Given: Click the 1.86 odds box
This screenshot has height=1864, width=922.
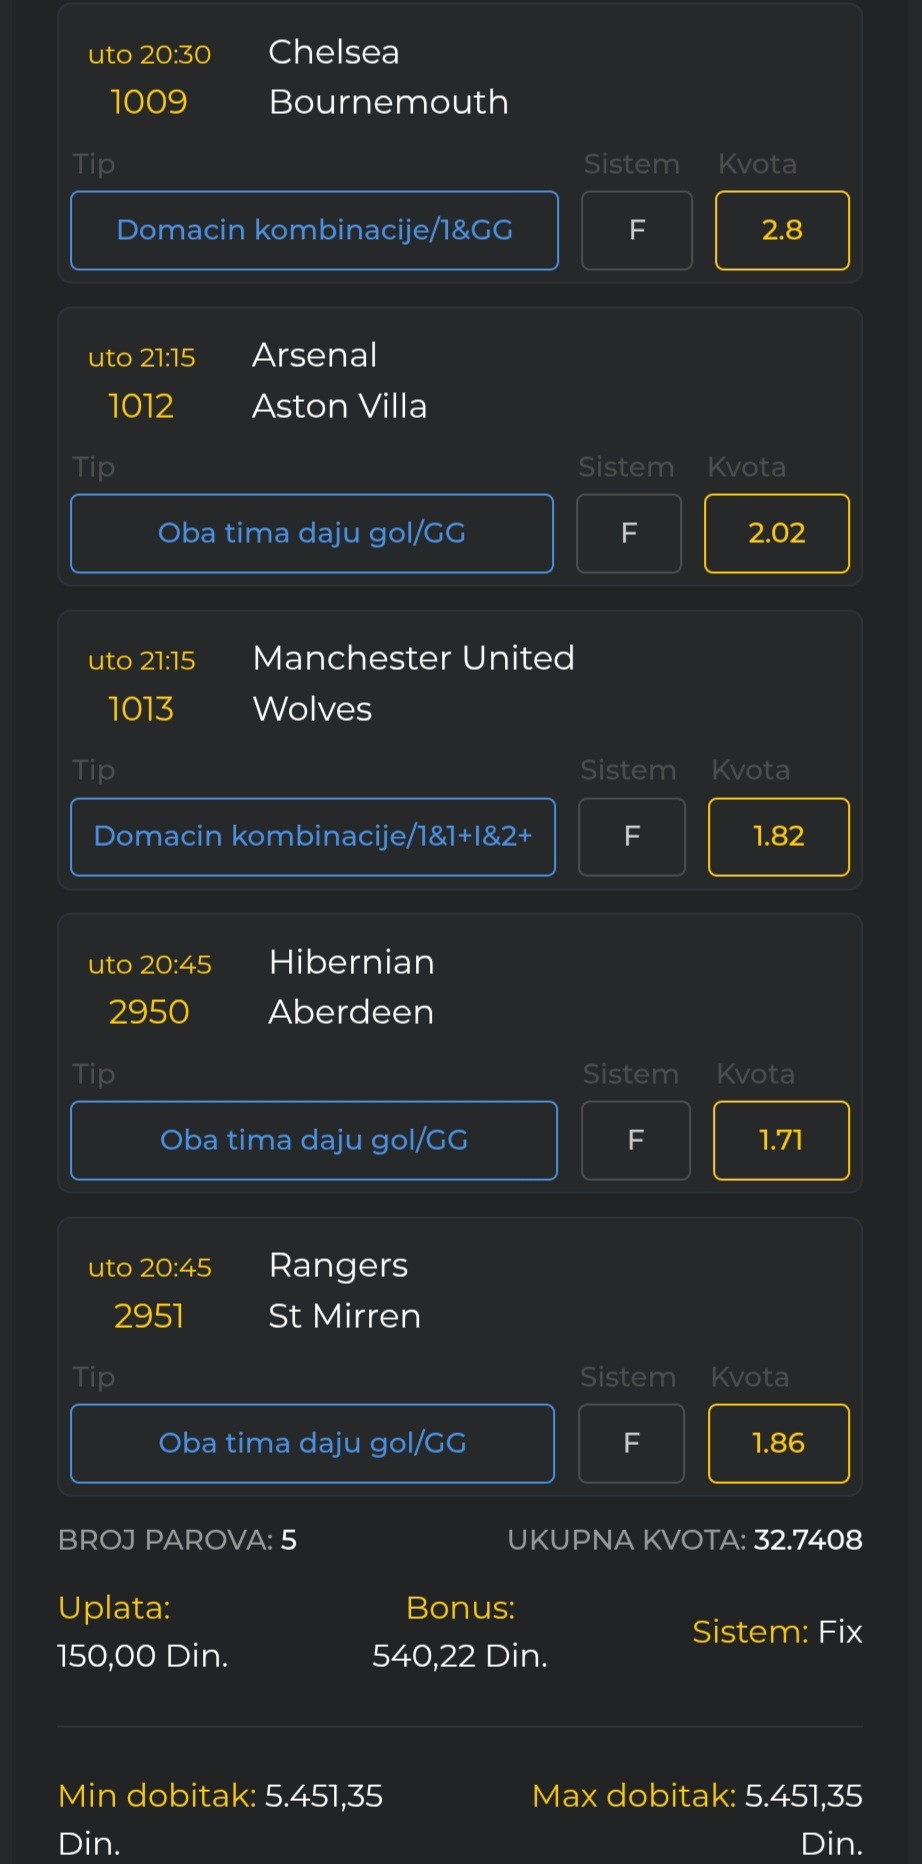Looking at the screenshot, I should (779, 1443).
